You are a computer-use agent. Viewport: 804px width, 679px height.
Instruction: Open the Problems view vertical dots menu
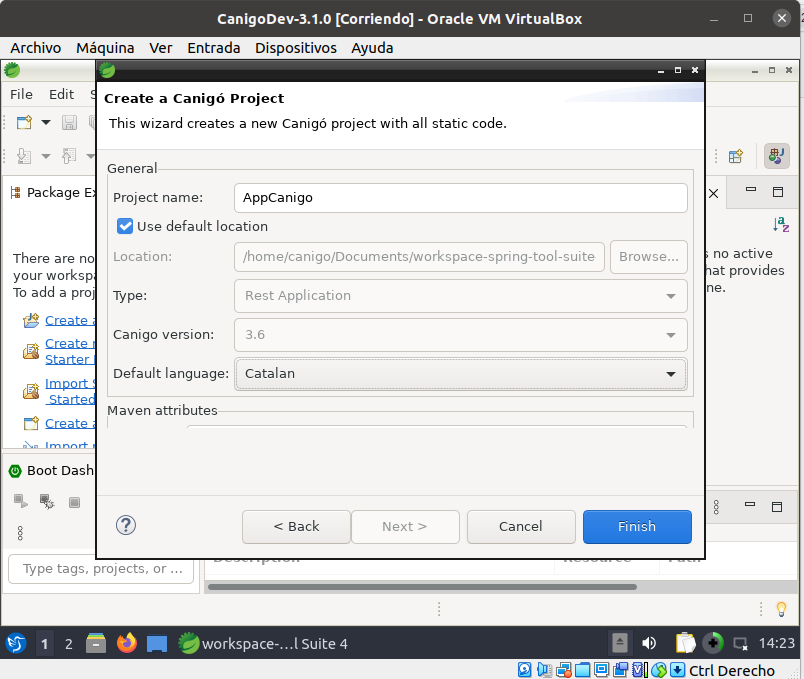coord(716,507)
